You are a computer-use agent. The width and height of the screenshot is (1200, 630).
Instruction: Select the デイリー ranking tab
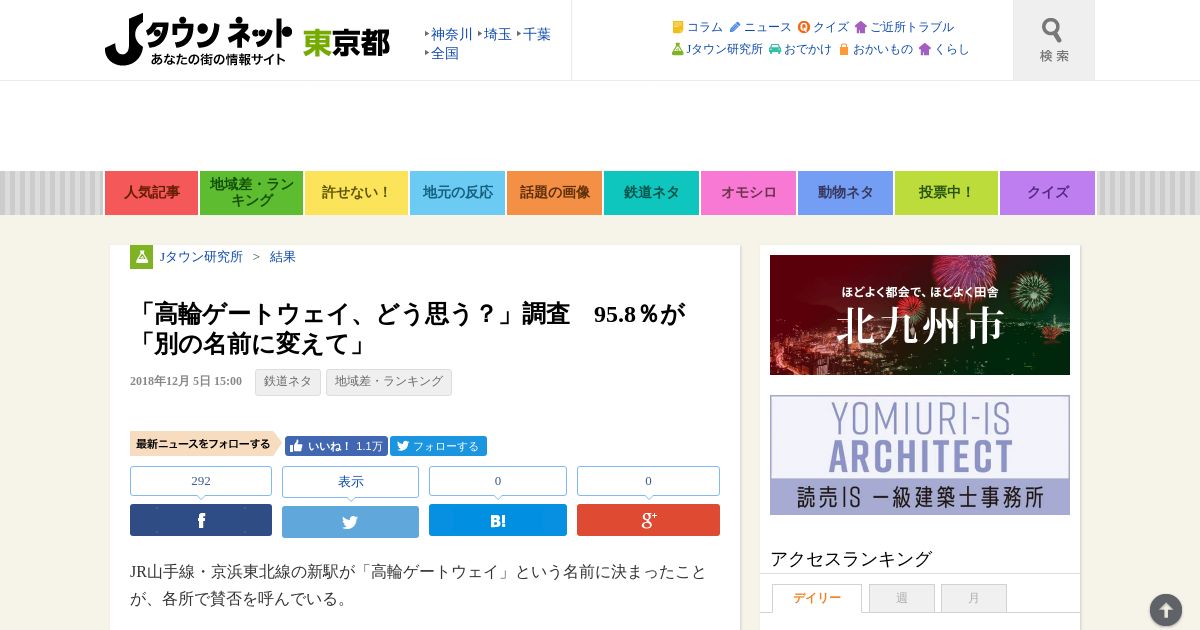[x=817, y=598]
